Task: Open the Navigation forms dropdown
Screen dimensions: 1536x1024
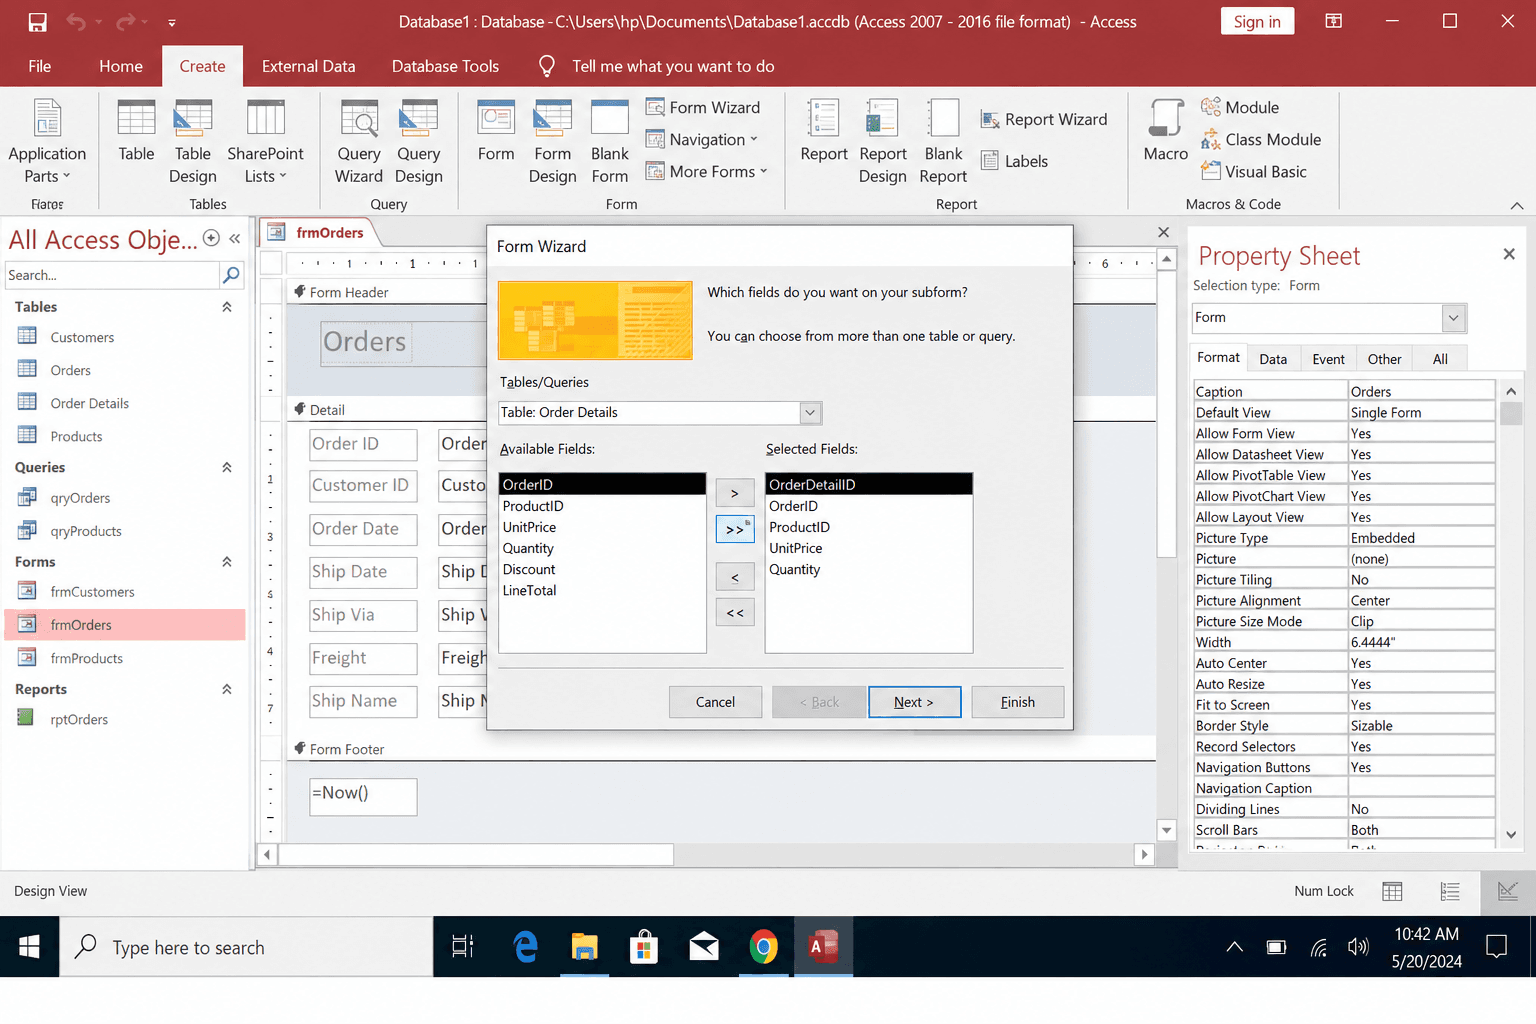Action: 703,139
